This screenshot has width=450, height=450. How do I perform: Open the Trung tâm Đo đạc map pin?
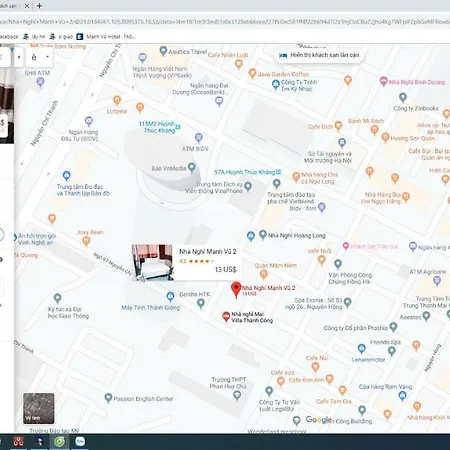[67, 175]
